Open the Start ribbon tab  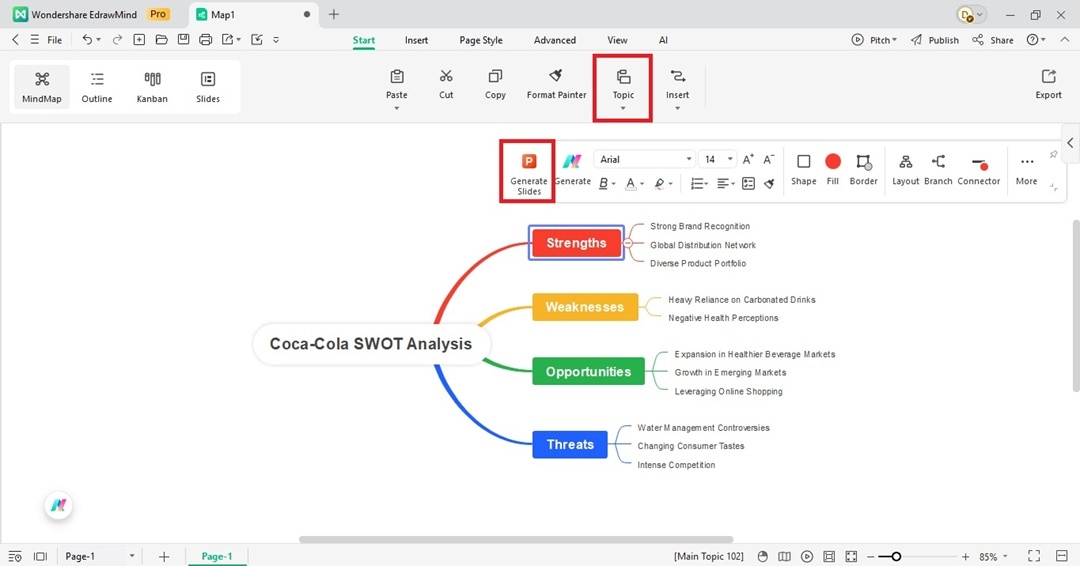tap(364, 40)
